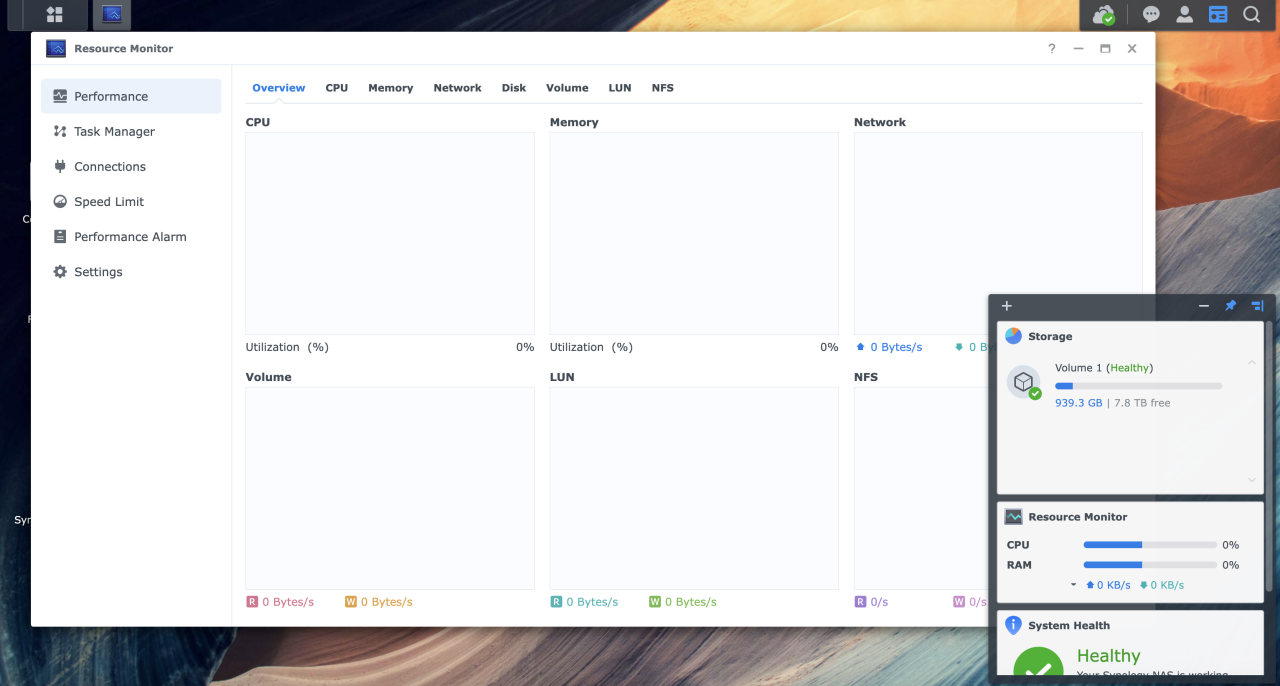The height and width of the screenshot is (686, 1280).
Task: Add a widget with the plus icon
Action: tap(1007, 306)
